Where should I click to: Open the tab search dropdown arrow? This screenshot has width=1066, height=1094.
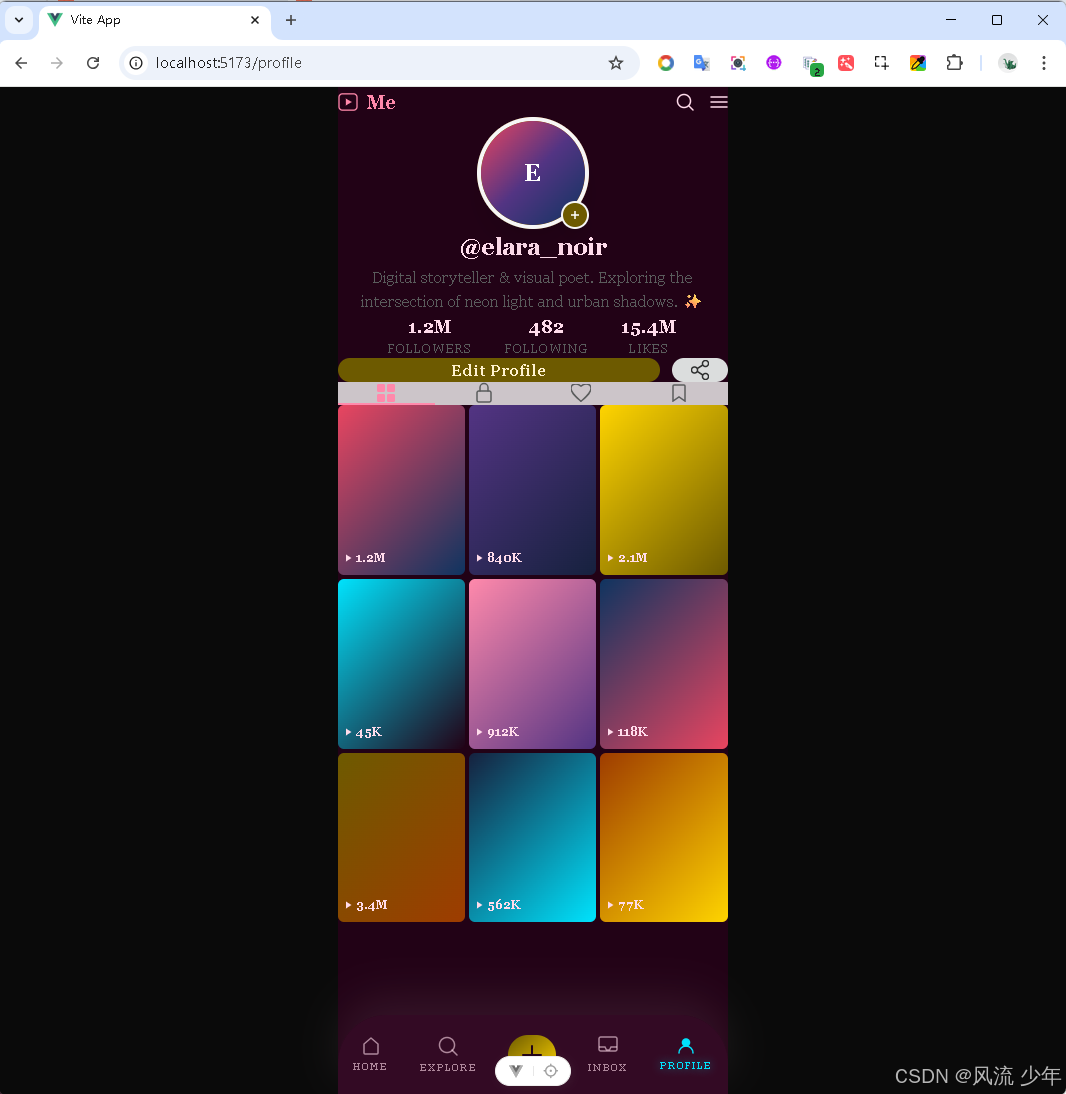[19, 20]
